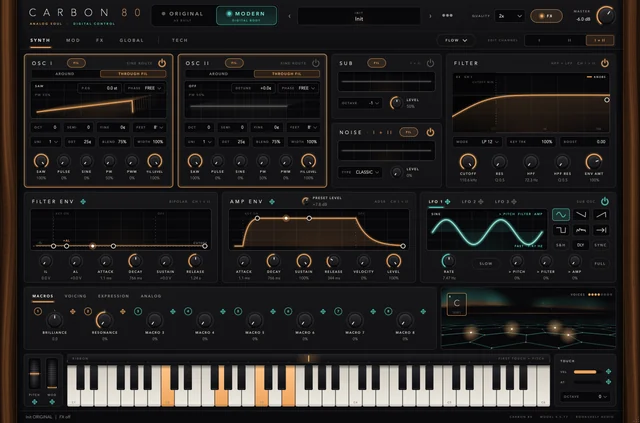Open the EXPRESSION tab
The image size is (640, 423).
point(113,296)
